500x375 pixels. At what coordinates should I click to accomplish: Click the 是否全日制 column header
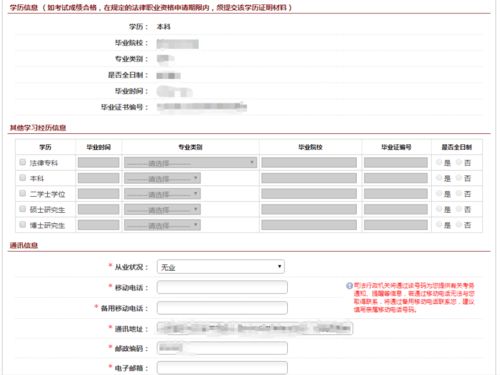tap(457, 147)
